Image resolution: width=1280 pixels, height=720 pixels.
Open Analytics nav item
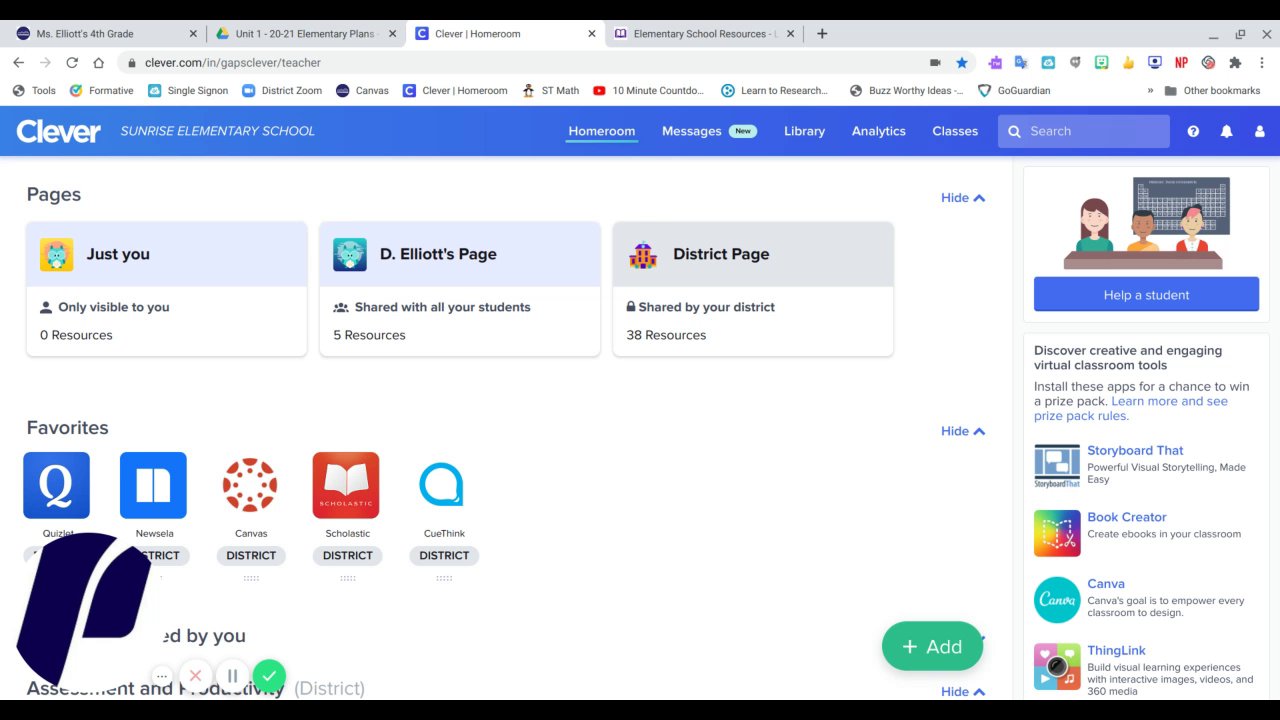point(878,131)
